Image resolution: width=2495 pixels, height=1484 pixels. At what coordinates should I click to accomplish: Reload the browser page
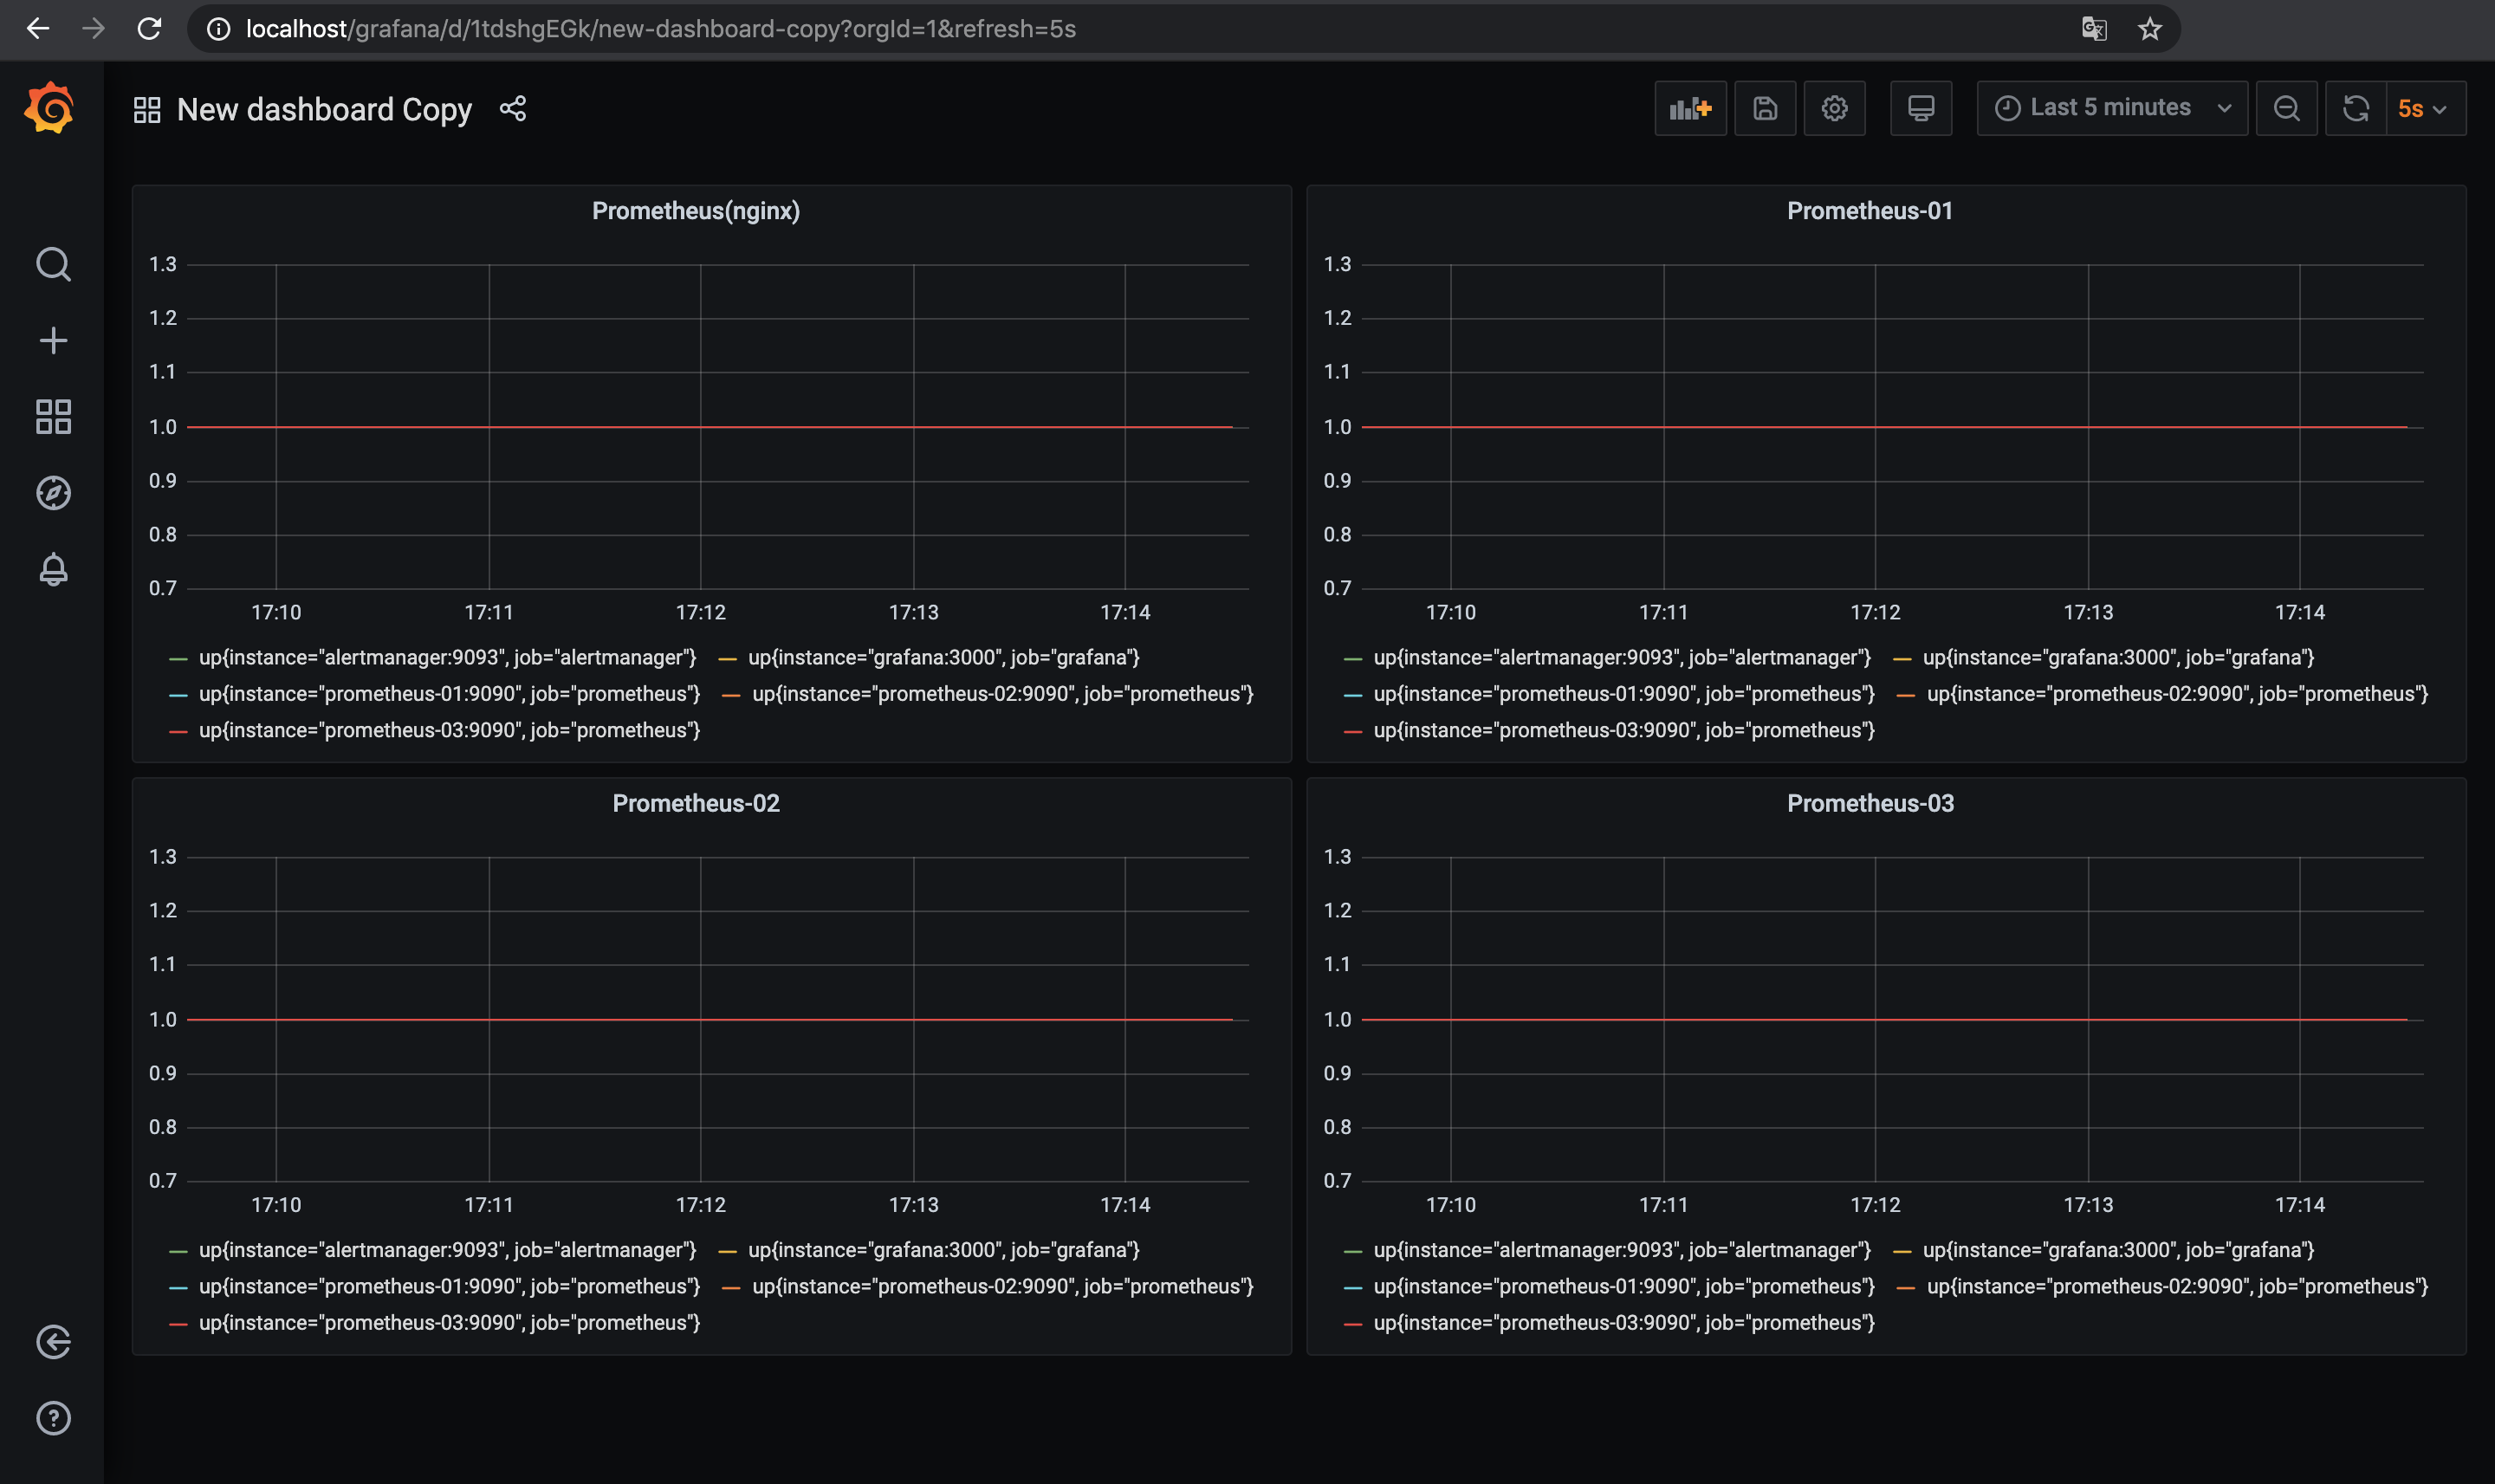click(x=149, y=29)
